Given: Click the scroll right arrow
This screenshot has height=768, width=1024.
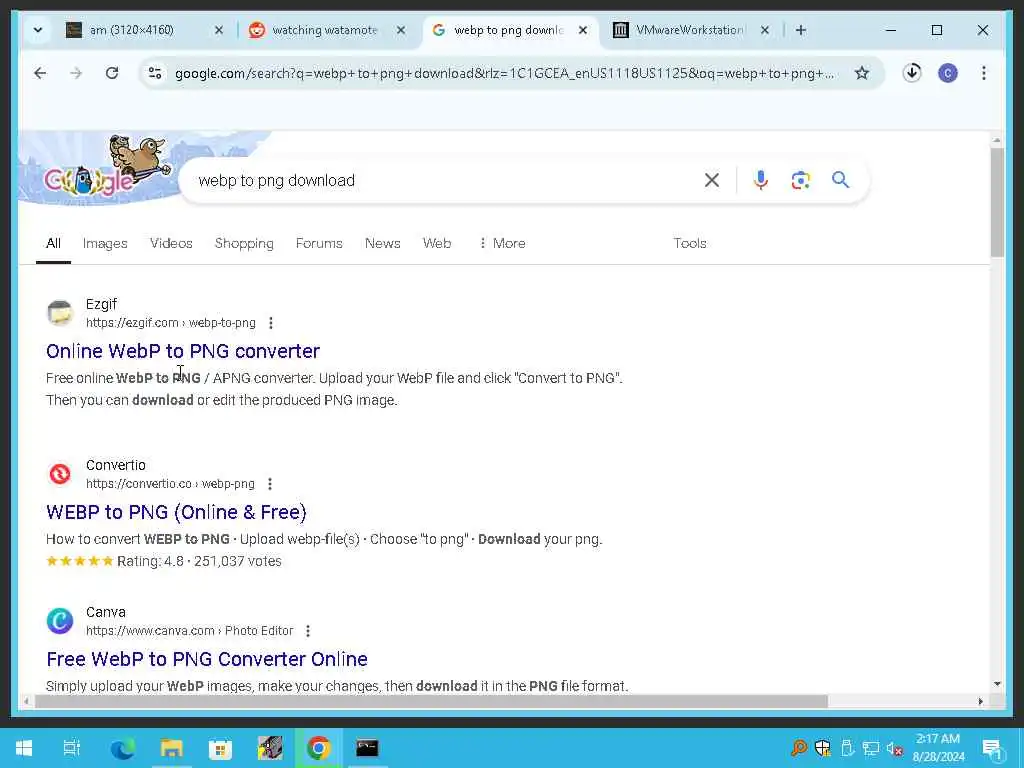Looking at the screenshot, I should pyautogui.click(x=980, y=701).
